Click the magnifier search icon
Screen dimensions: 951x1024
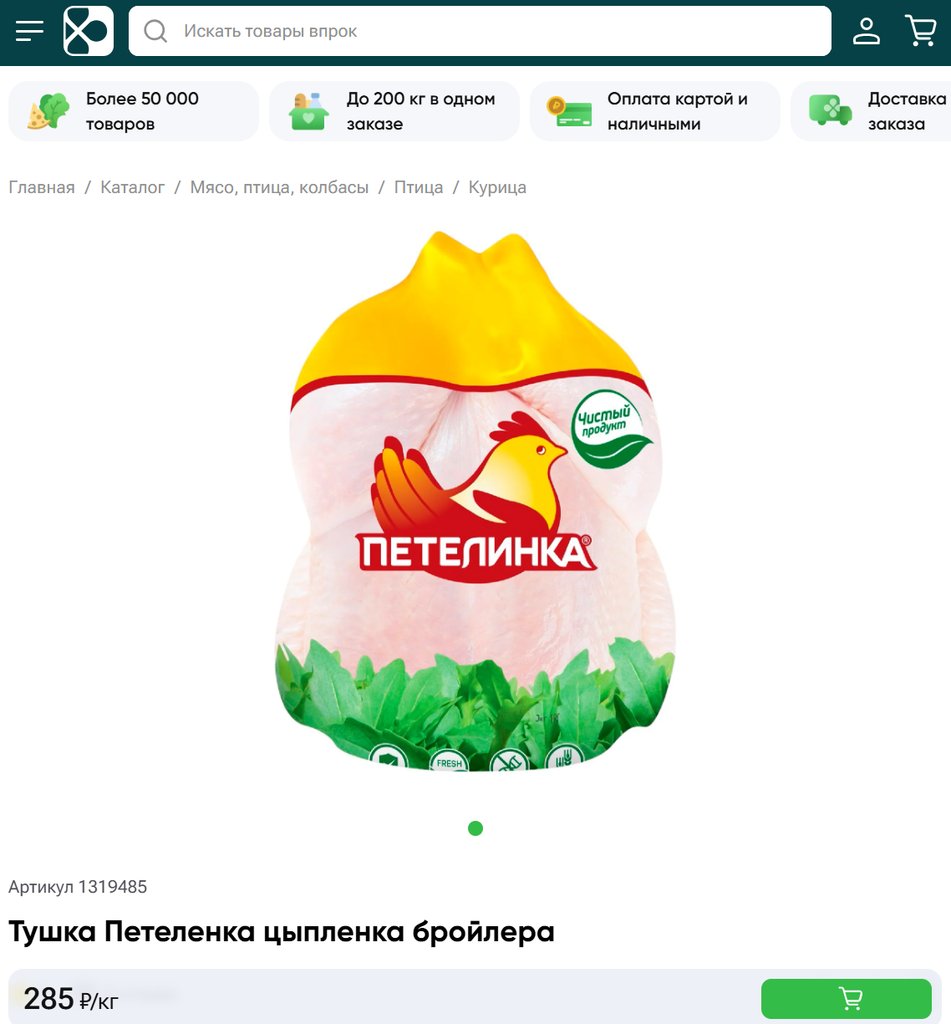[155, 31]
